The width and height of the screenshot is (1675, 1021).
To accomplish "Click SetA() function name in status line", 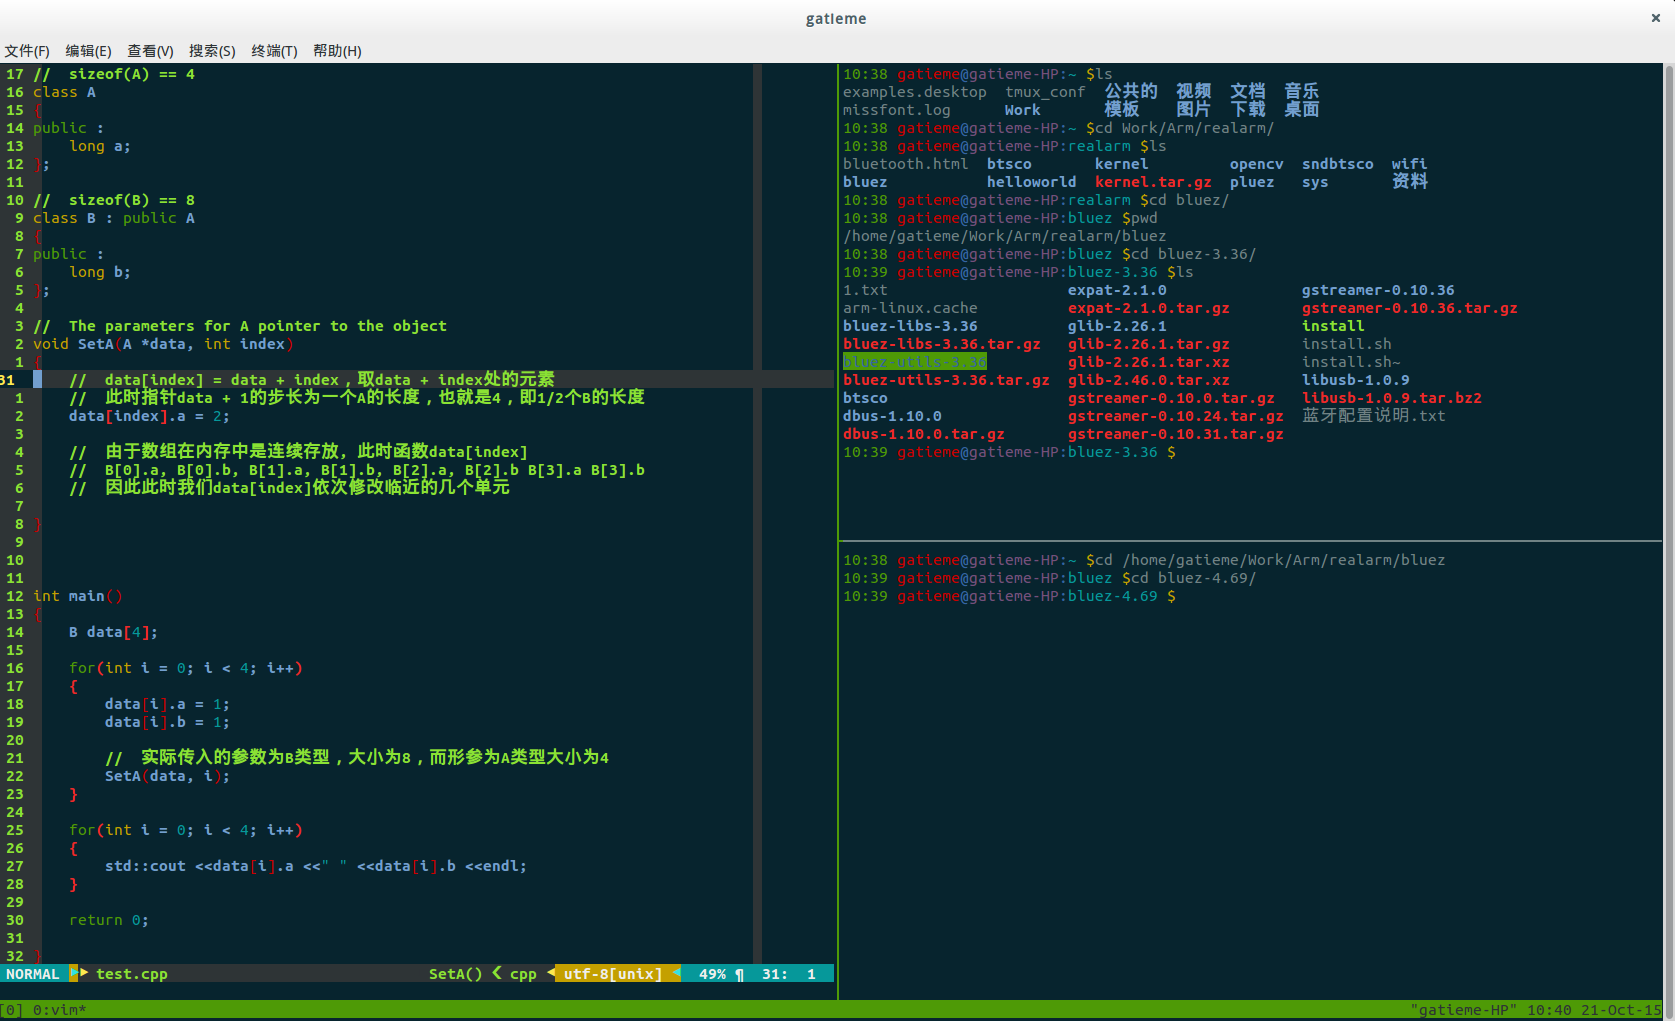I will [455, 974].
